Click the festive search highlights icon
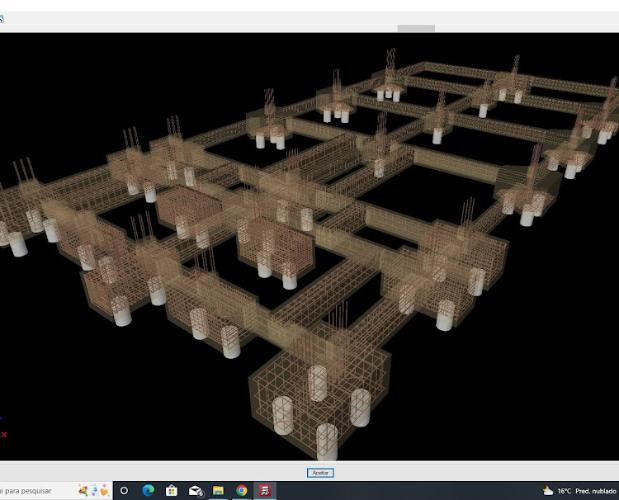This screenshot has height=500, width=619. (94, 491)
